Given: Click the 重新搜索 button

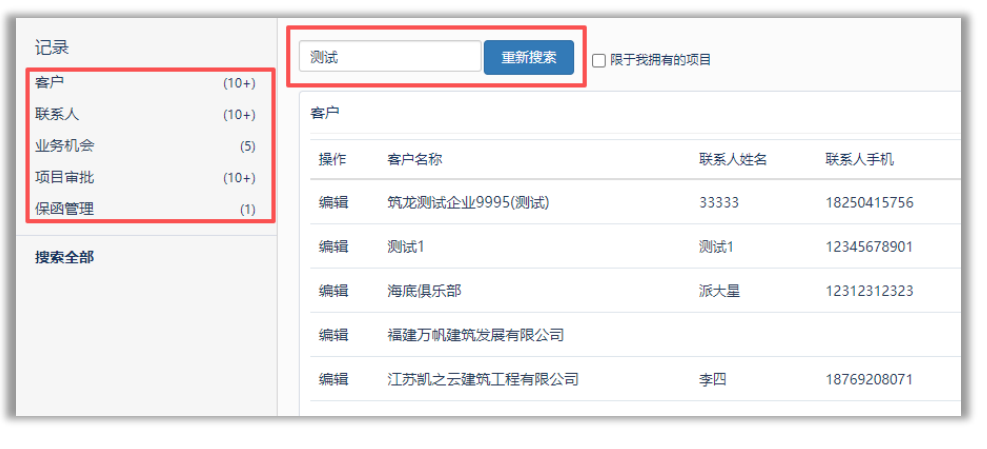Looking at the screenshot, I should (x=528, y=57).
